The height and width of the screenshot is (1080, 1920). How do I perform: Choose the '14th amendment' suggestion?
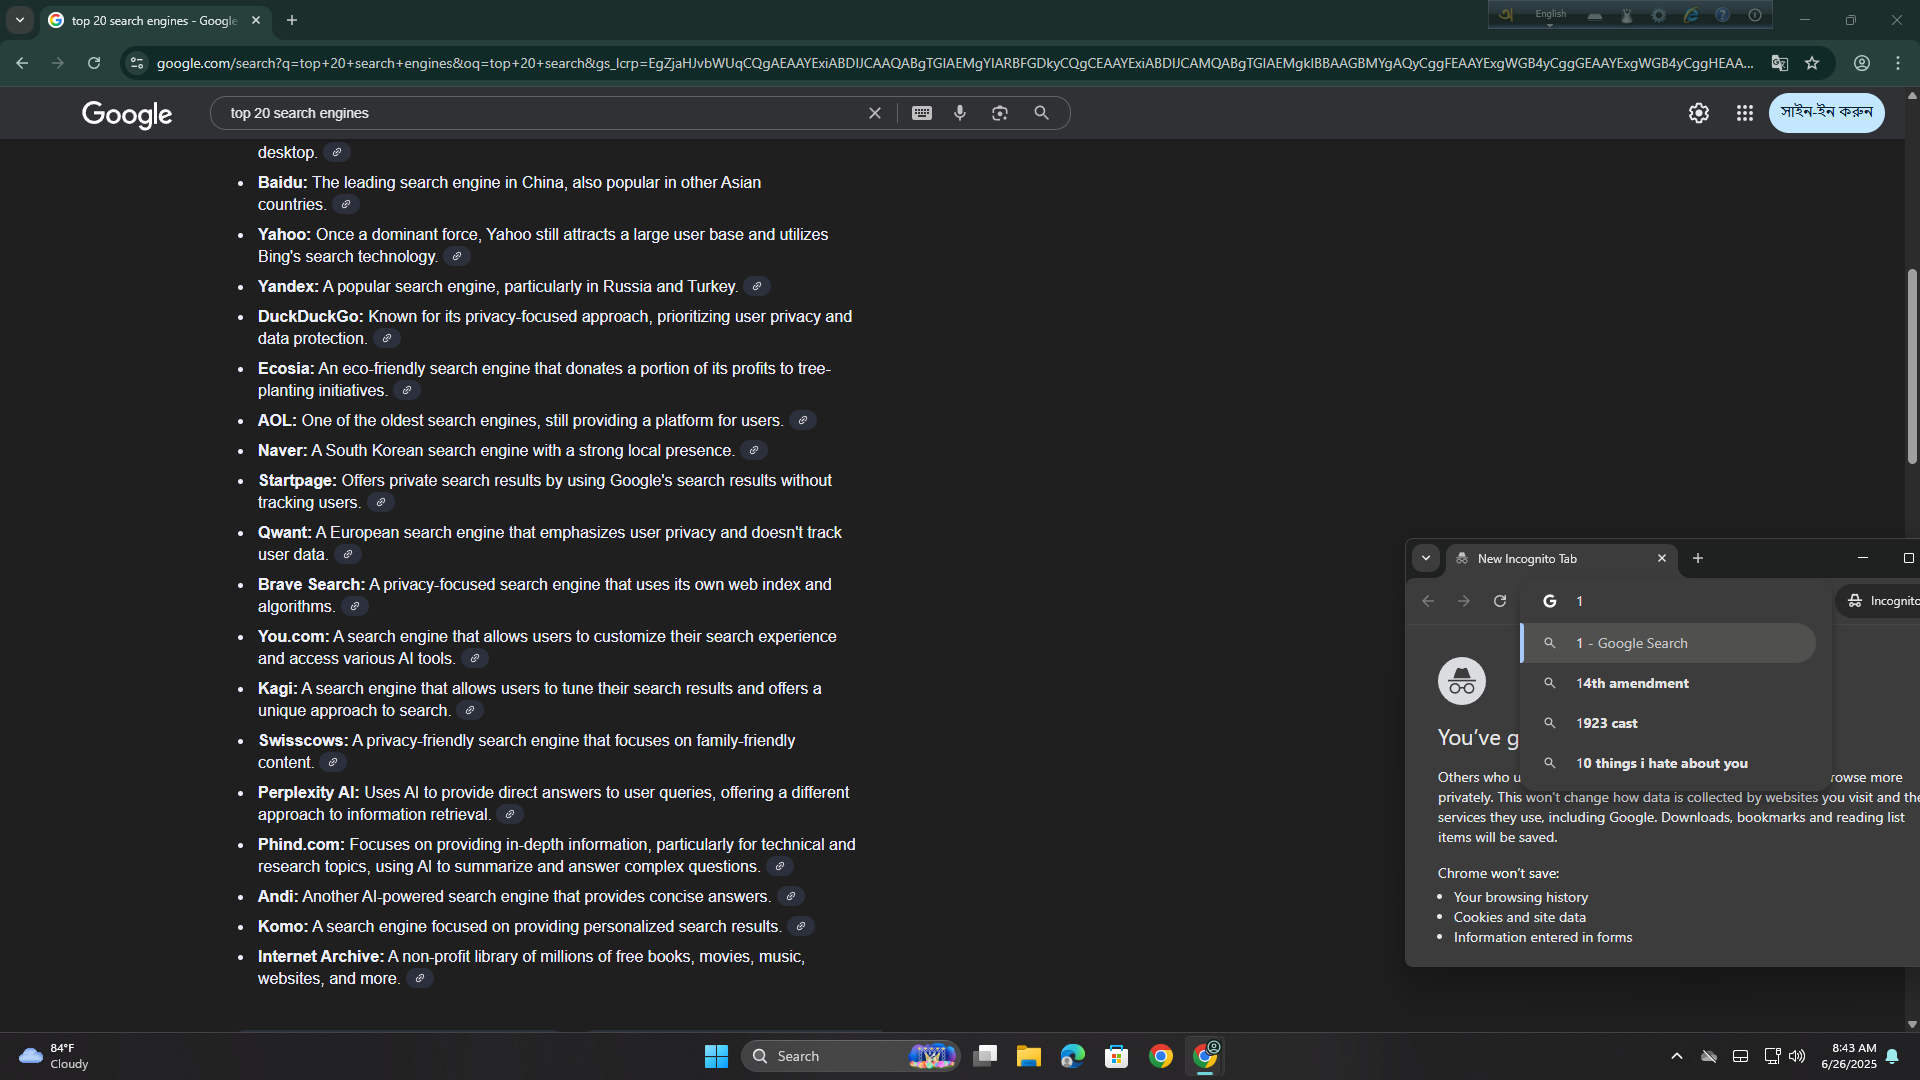tap(1668, 683)
